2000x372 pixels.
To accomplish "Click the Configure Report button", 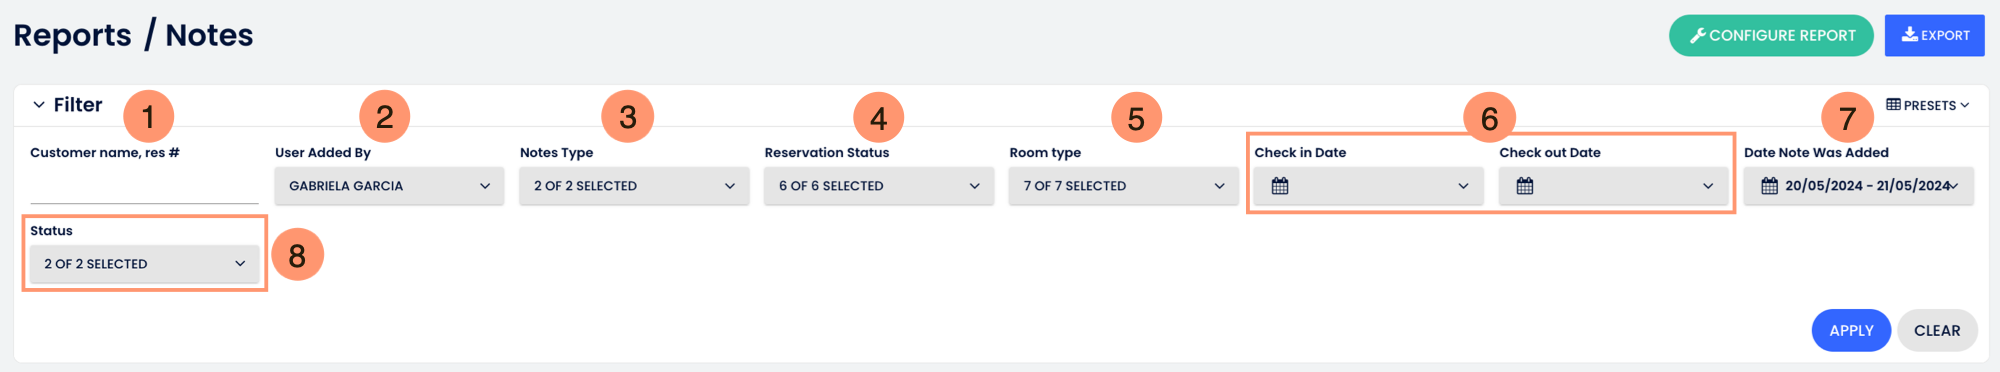I will pyautogui.click(x=1771, y=35).
